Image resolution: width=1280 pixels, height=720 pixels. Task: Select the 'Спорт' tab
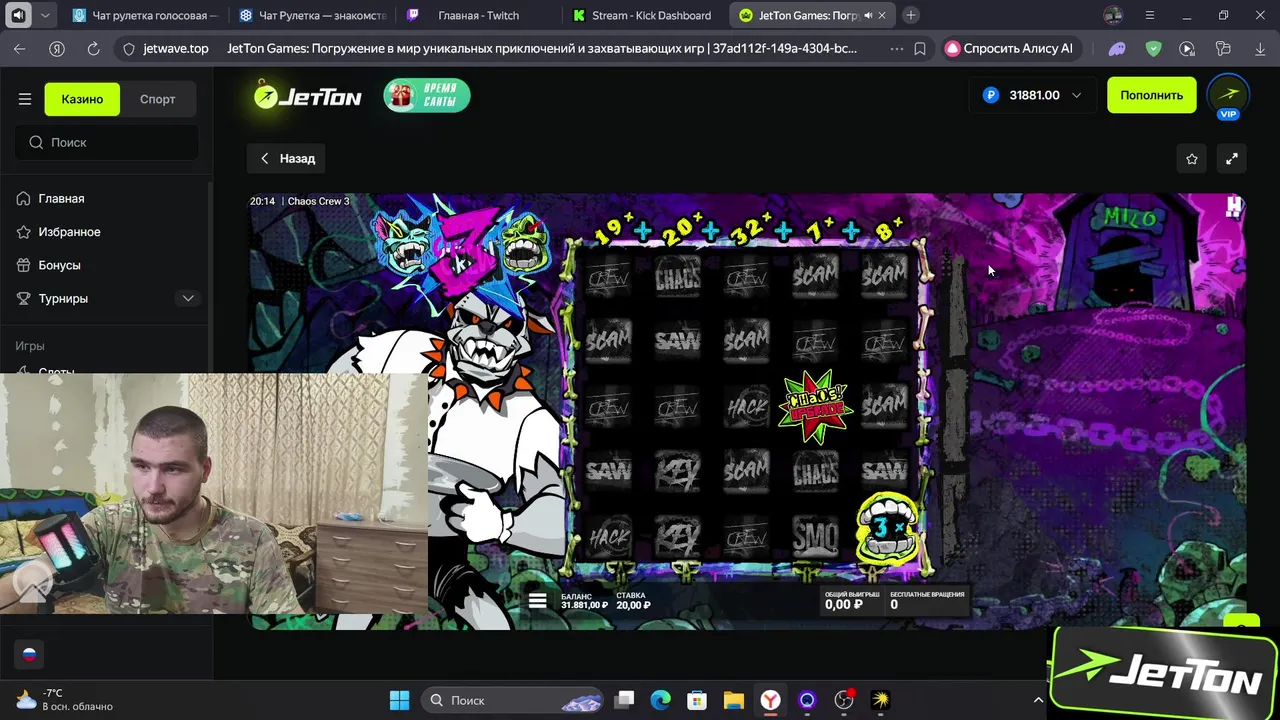pos(158,99)
